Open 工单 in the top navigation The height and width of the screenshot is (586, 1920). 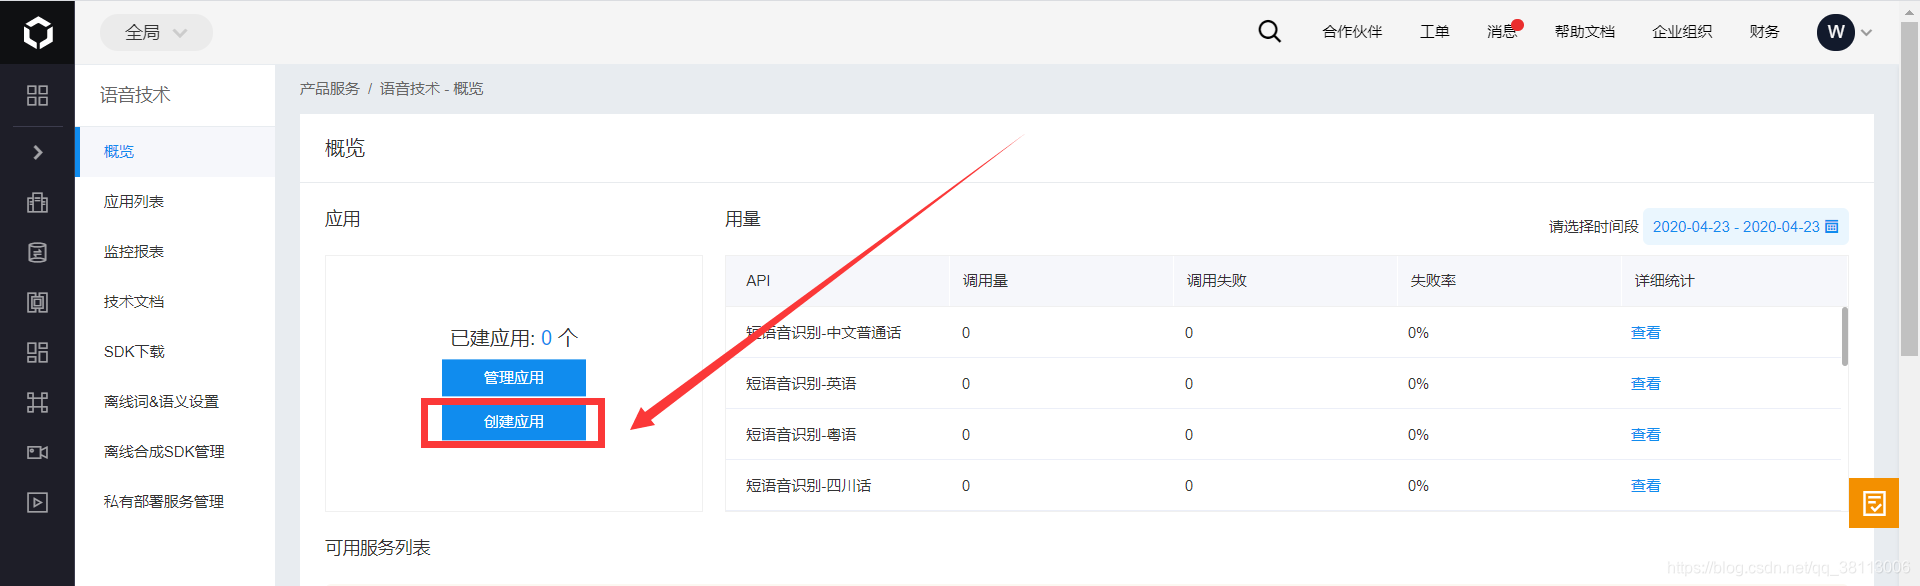(x=1434, y=32)
